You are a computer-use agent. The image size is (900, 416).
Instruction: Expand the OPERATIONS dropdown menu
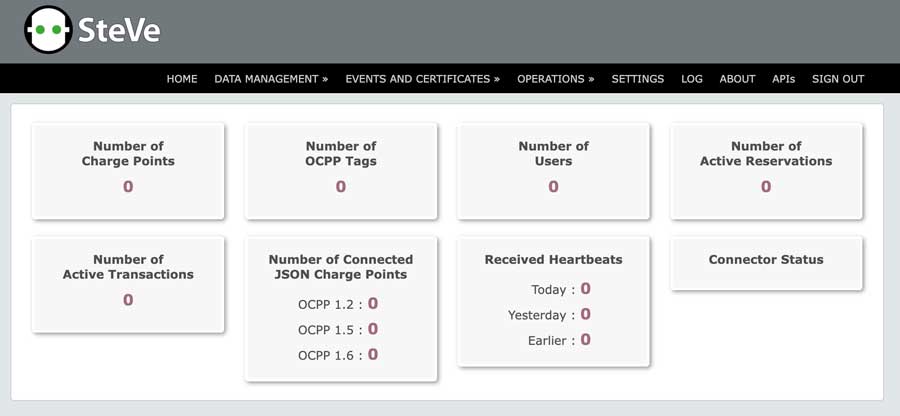[555, 79]
